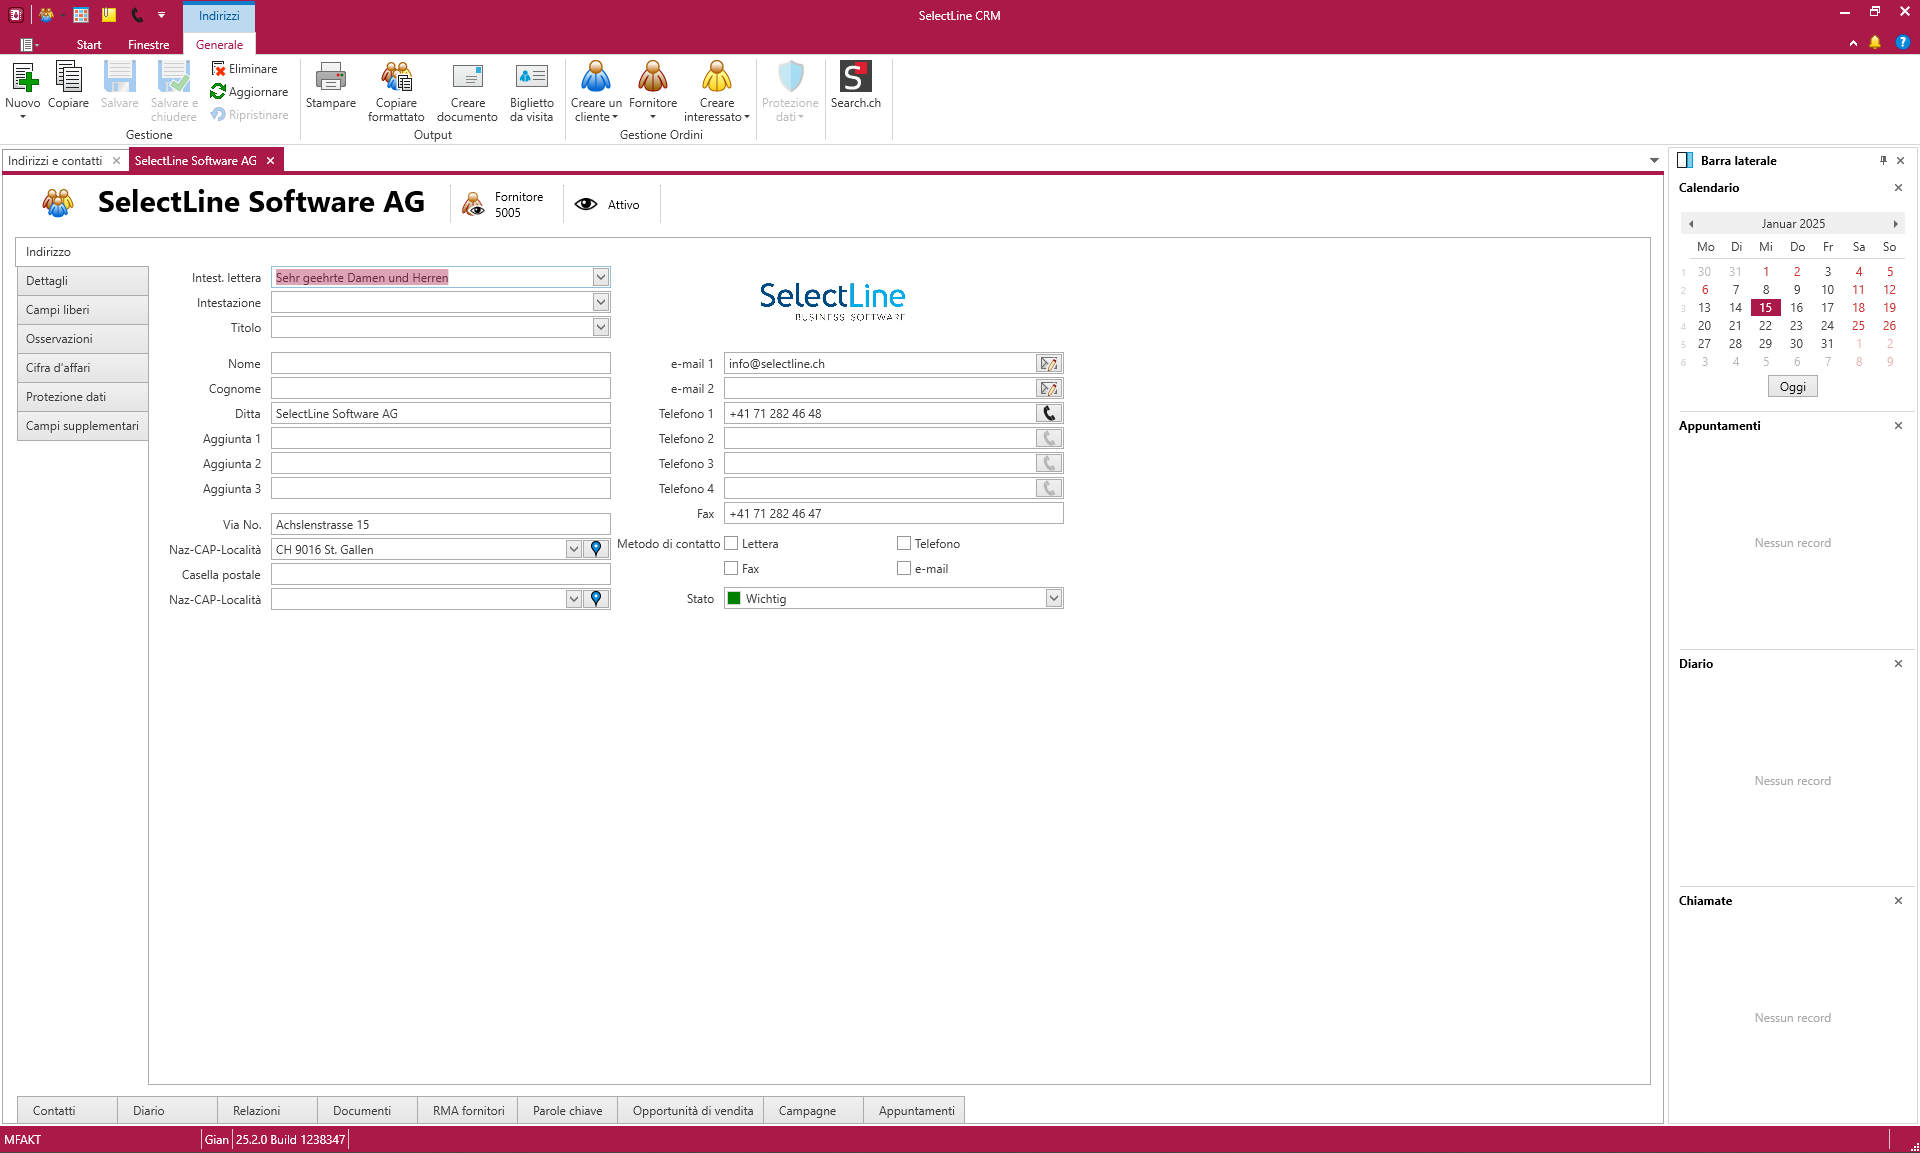This screenshot has width=1920, height=1153.
Task: Click map pin of second Naz-CAP-Località
Action: coord(596,599)
